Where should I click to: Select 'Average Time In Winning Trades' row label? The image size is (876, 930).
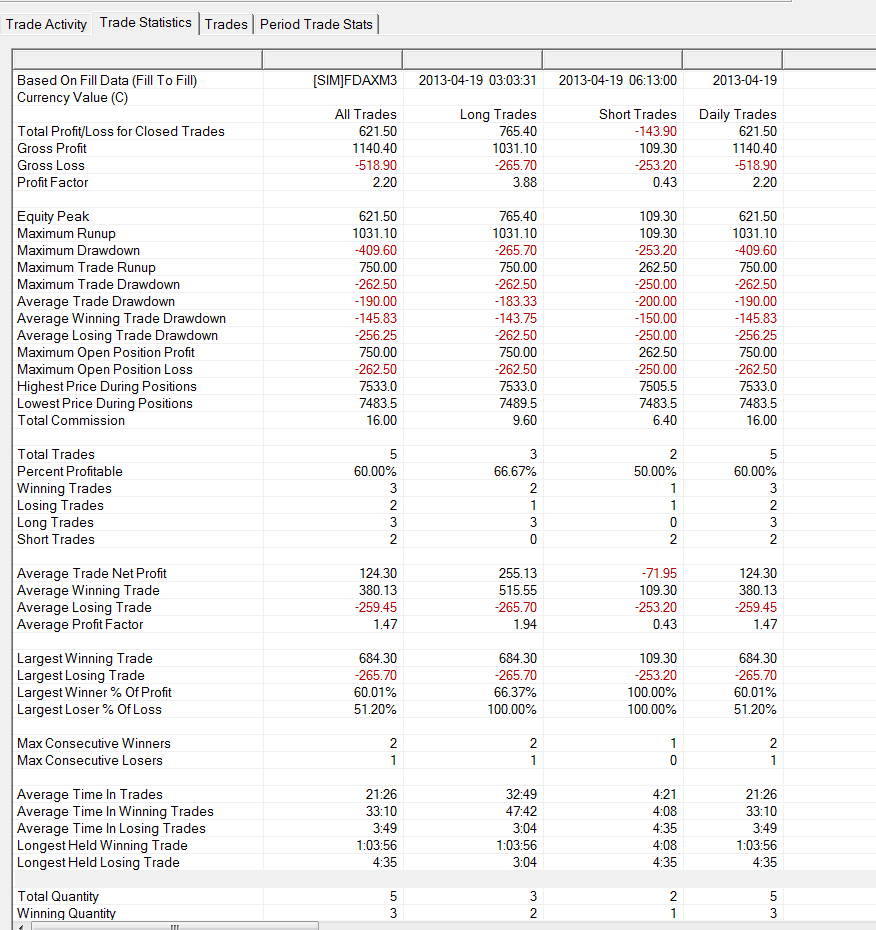(116, 811)
